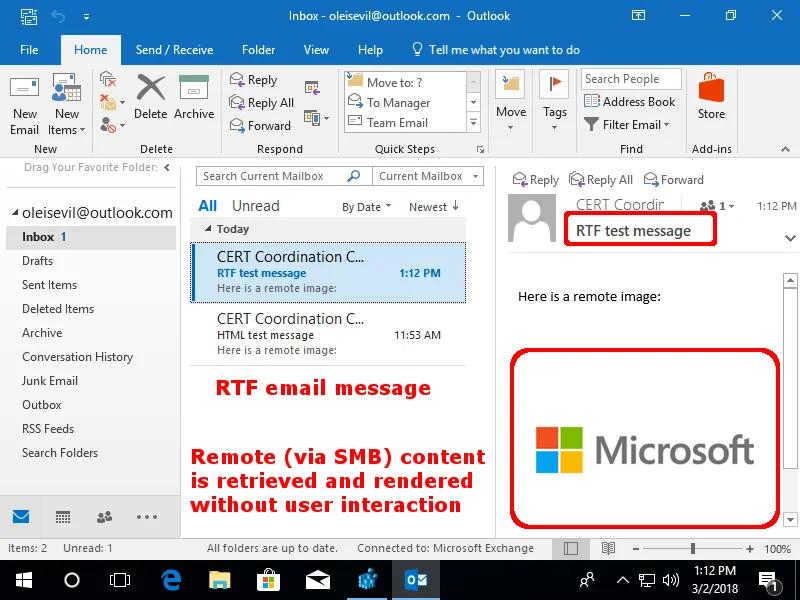Switch to the Calendar view icon
Viewport: 800px width, 600px height.
tap(63, 517)
